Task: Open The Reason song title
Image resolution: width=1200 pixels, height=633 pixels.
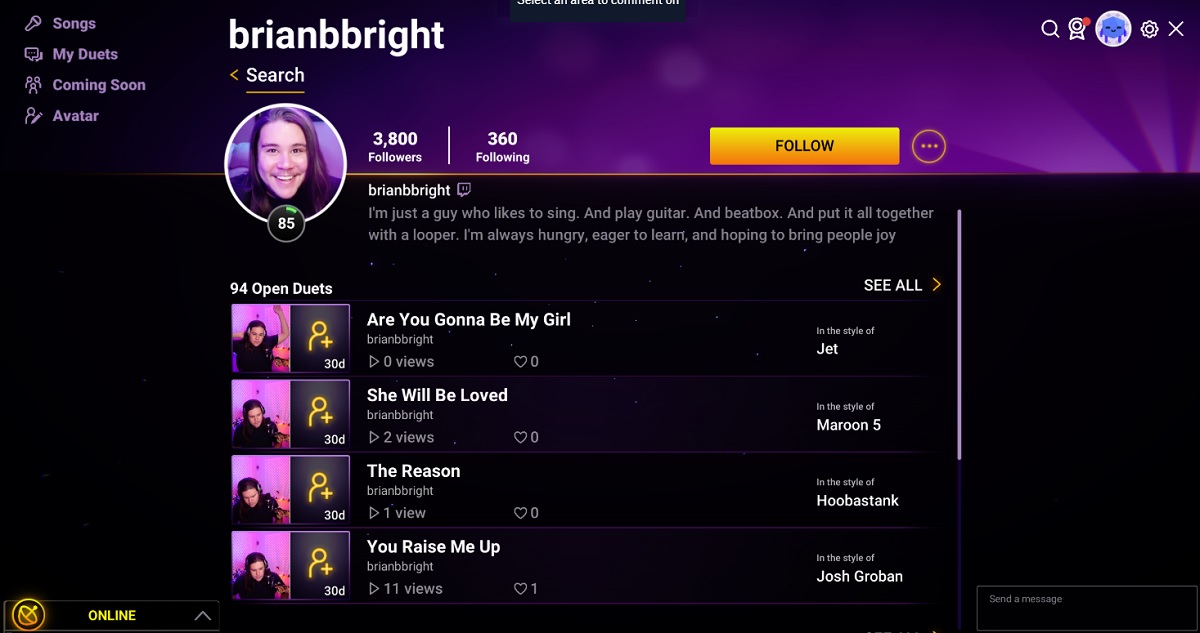Action: [x=414, y=471]
